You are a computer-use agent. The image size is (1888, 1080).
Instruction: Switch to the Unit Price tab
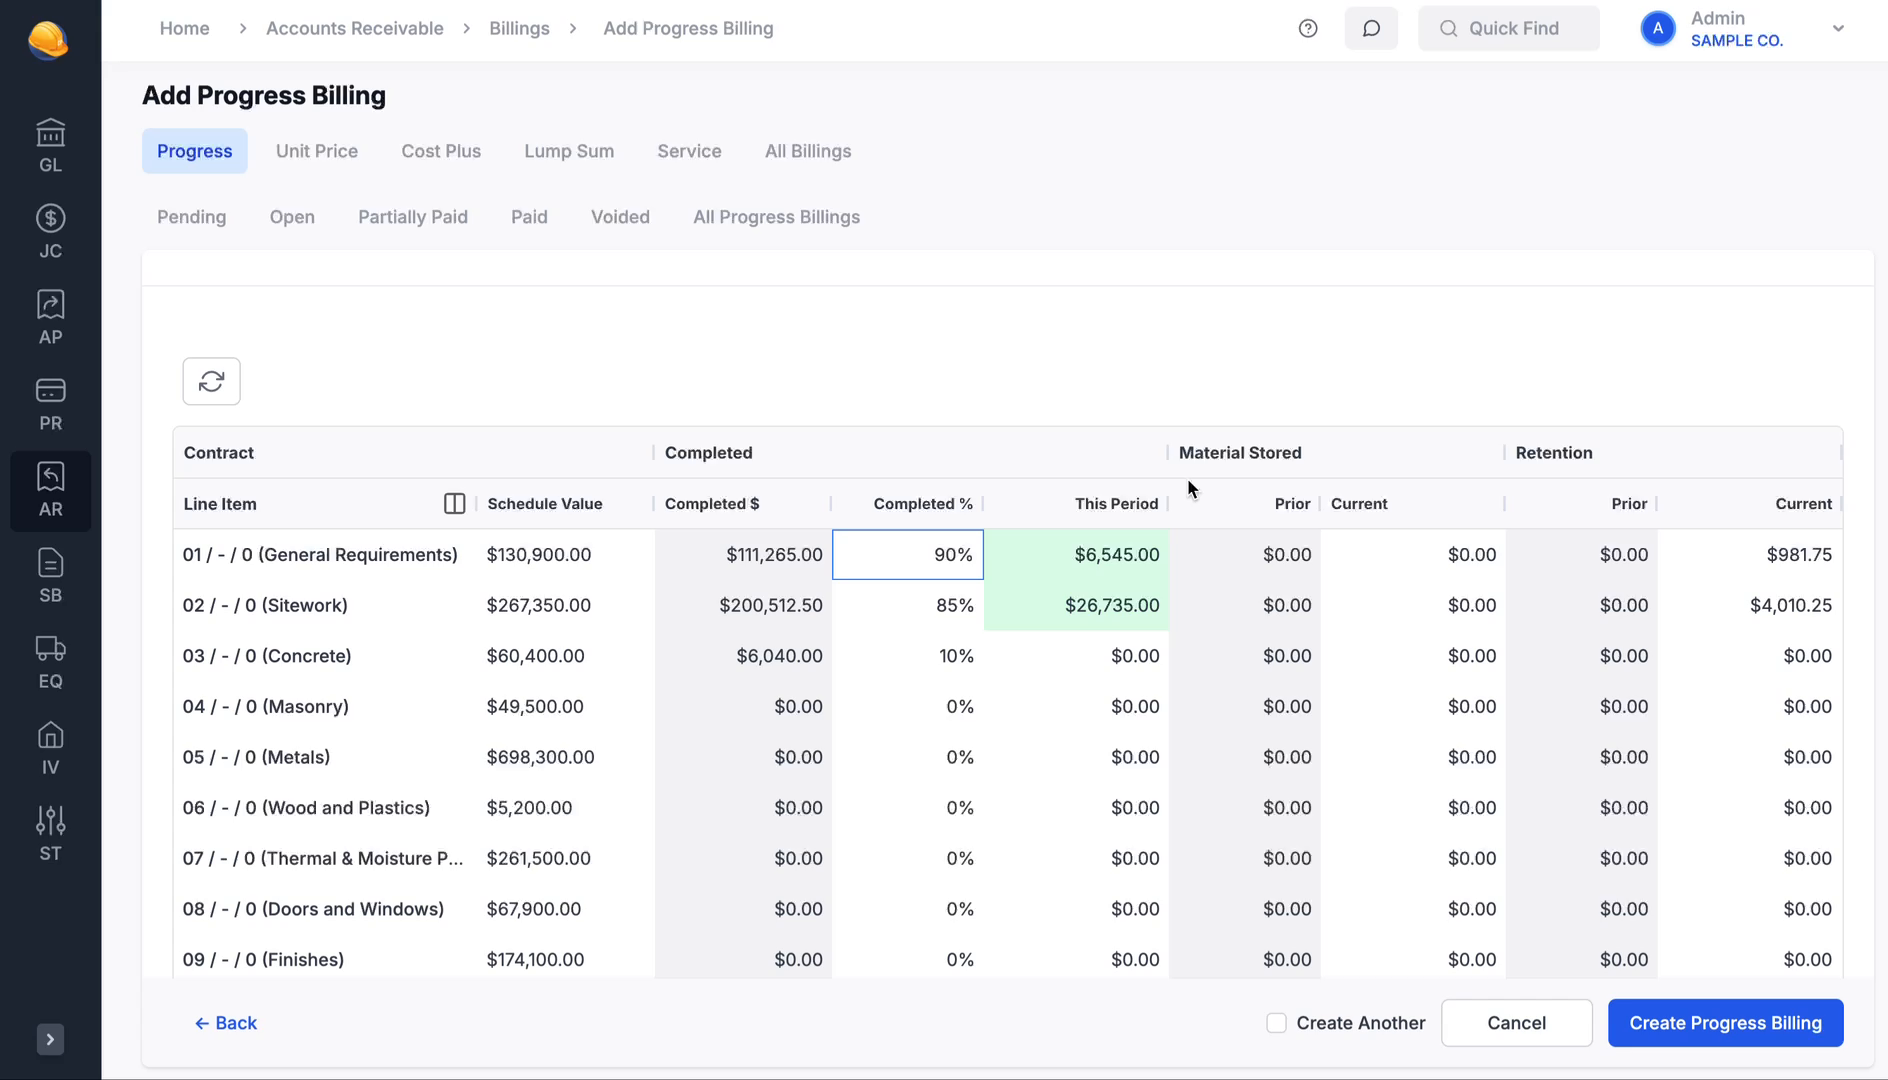316,150
